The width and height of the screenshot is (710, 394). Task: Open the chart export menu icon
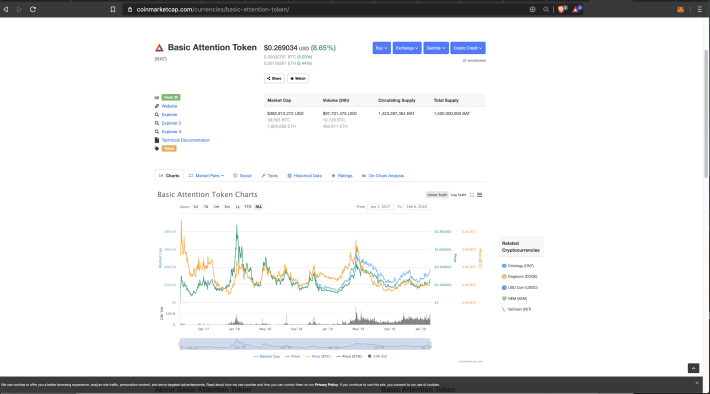coord(480,195)
